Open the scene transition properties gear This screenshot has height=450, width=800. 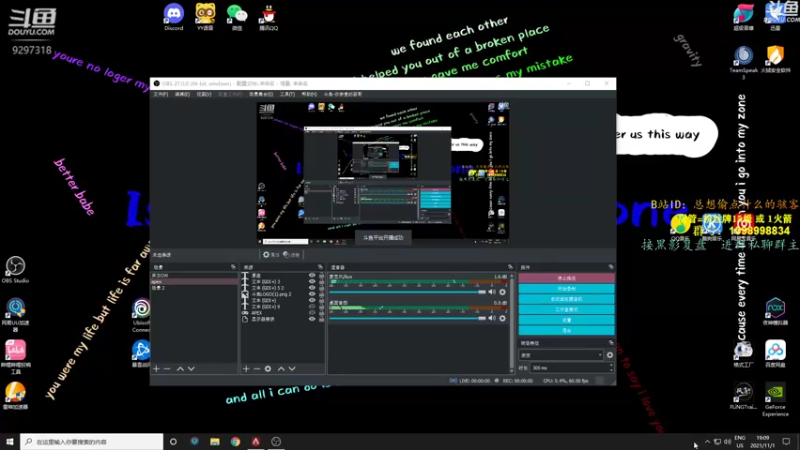pos(610,355)
